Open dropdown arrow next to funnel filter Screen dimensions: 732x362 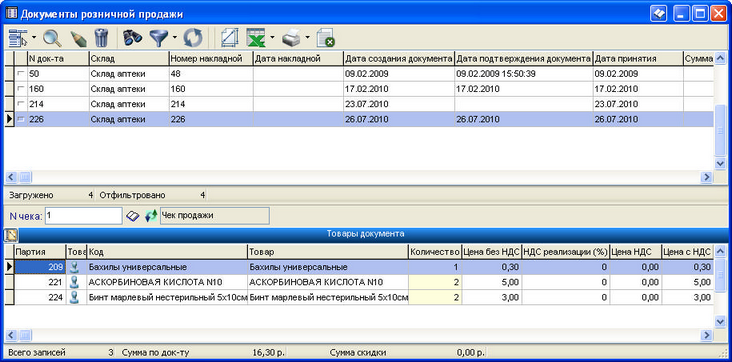click(x=174, y=38)
